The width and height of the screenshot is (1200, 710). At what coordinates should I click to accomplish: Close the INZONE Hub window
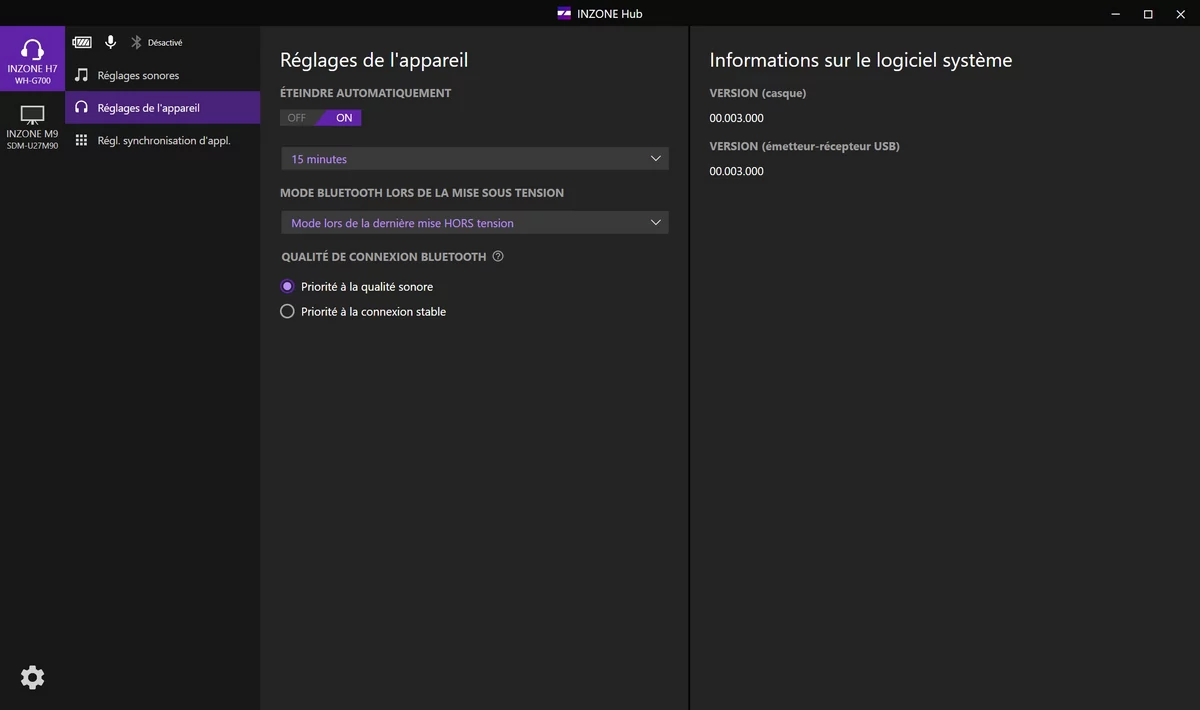point(1181,13)
